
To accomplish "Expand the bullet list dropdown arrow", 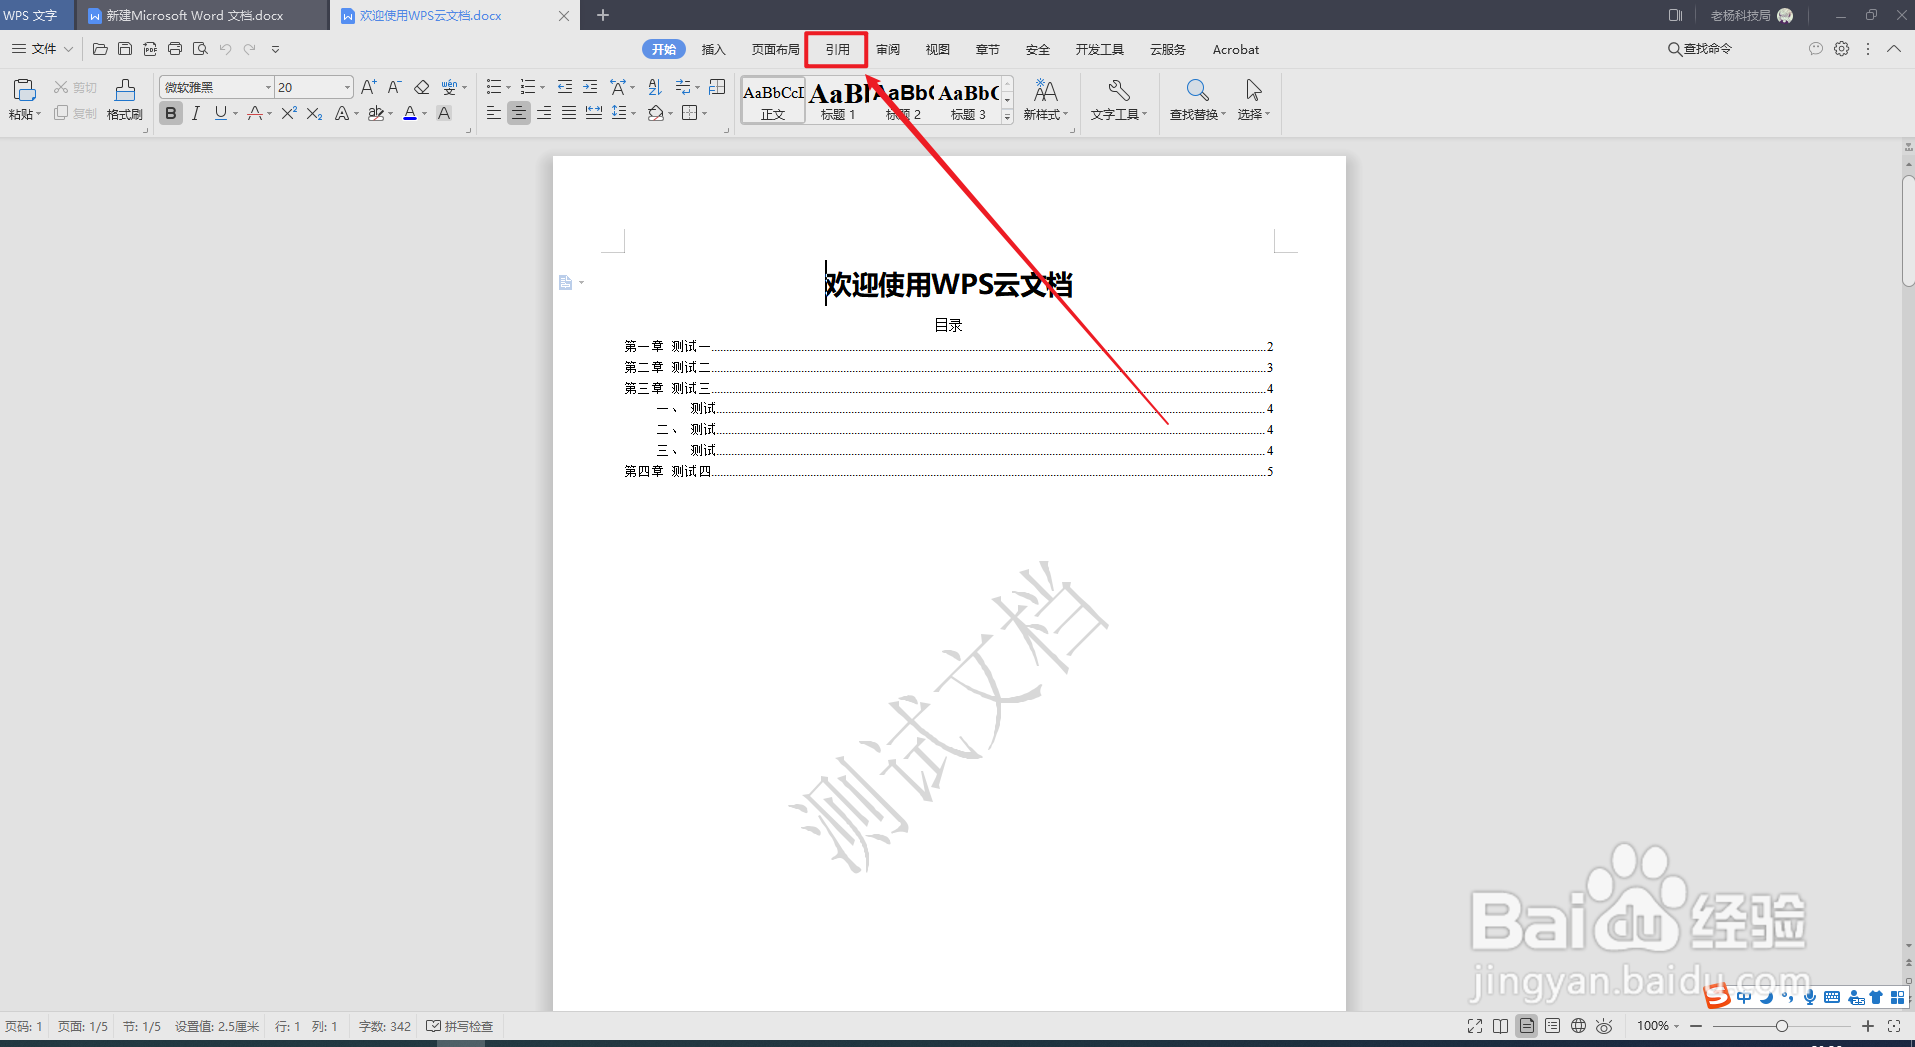I will (x=508, y=88).
